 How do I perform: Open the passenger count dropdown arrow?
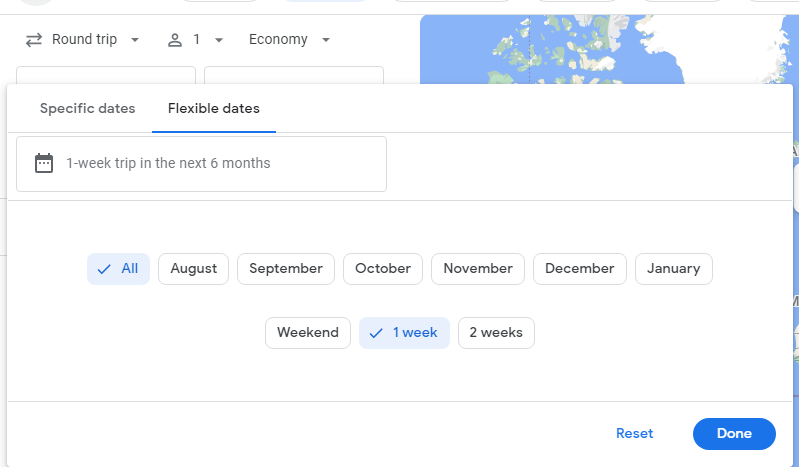coord(219,40)
